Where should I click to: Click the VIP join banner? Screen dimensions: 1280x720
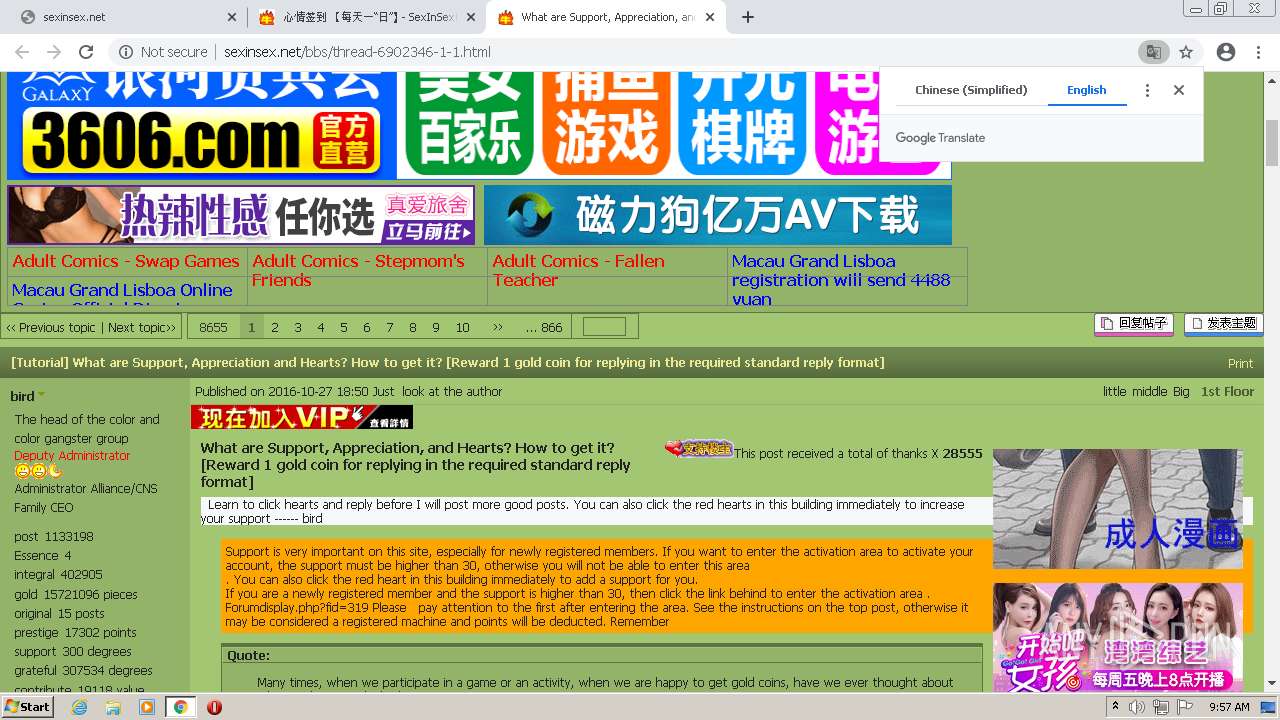pyautogui.click(x=301, y=417)
